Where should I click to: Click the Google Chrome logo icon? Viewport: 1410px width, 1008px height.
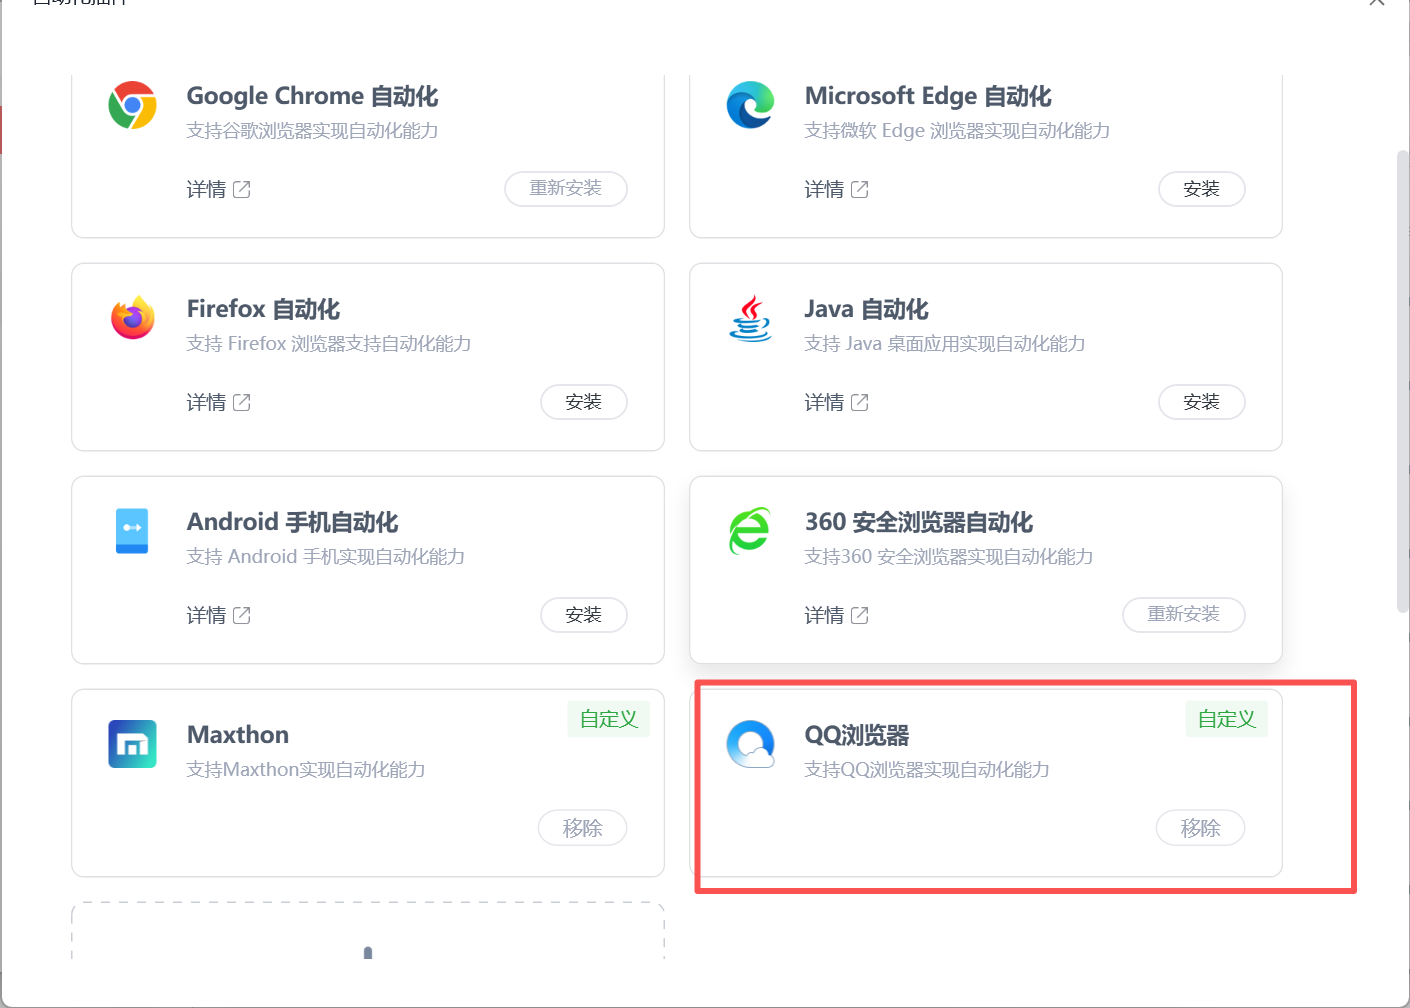pyautogui.click(x=132, y=105)
